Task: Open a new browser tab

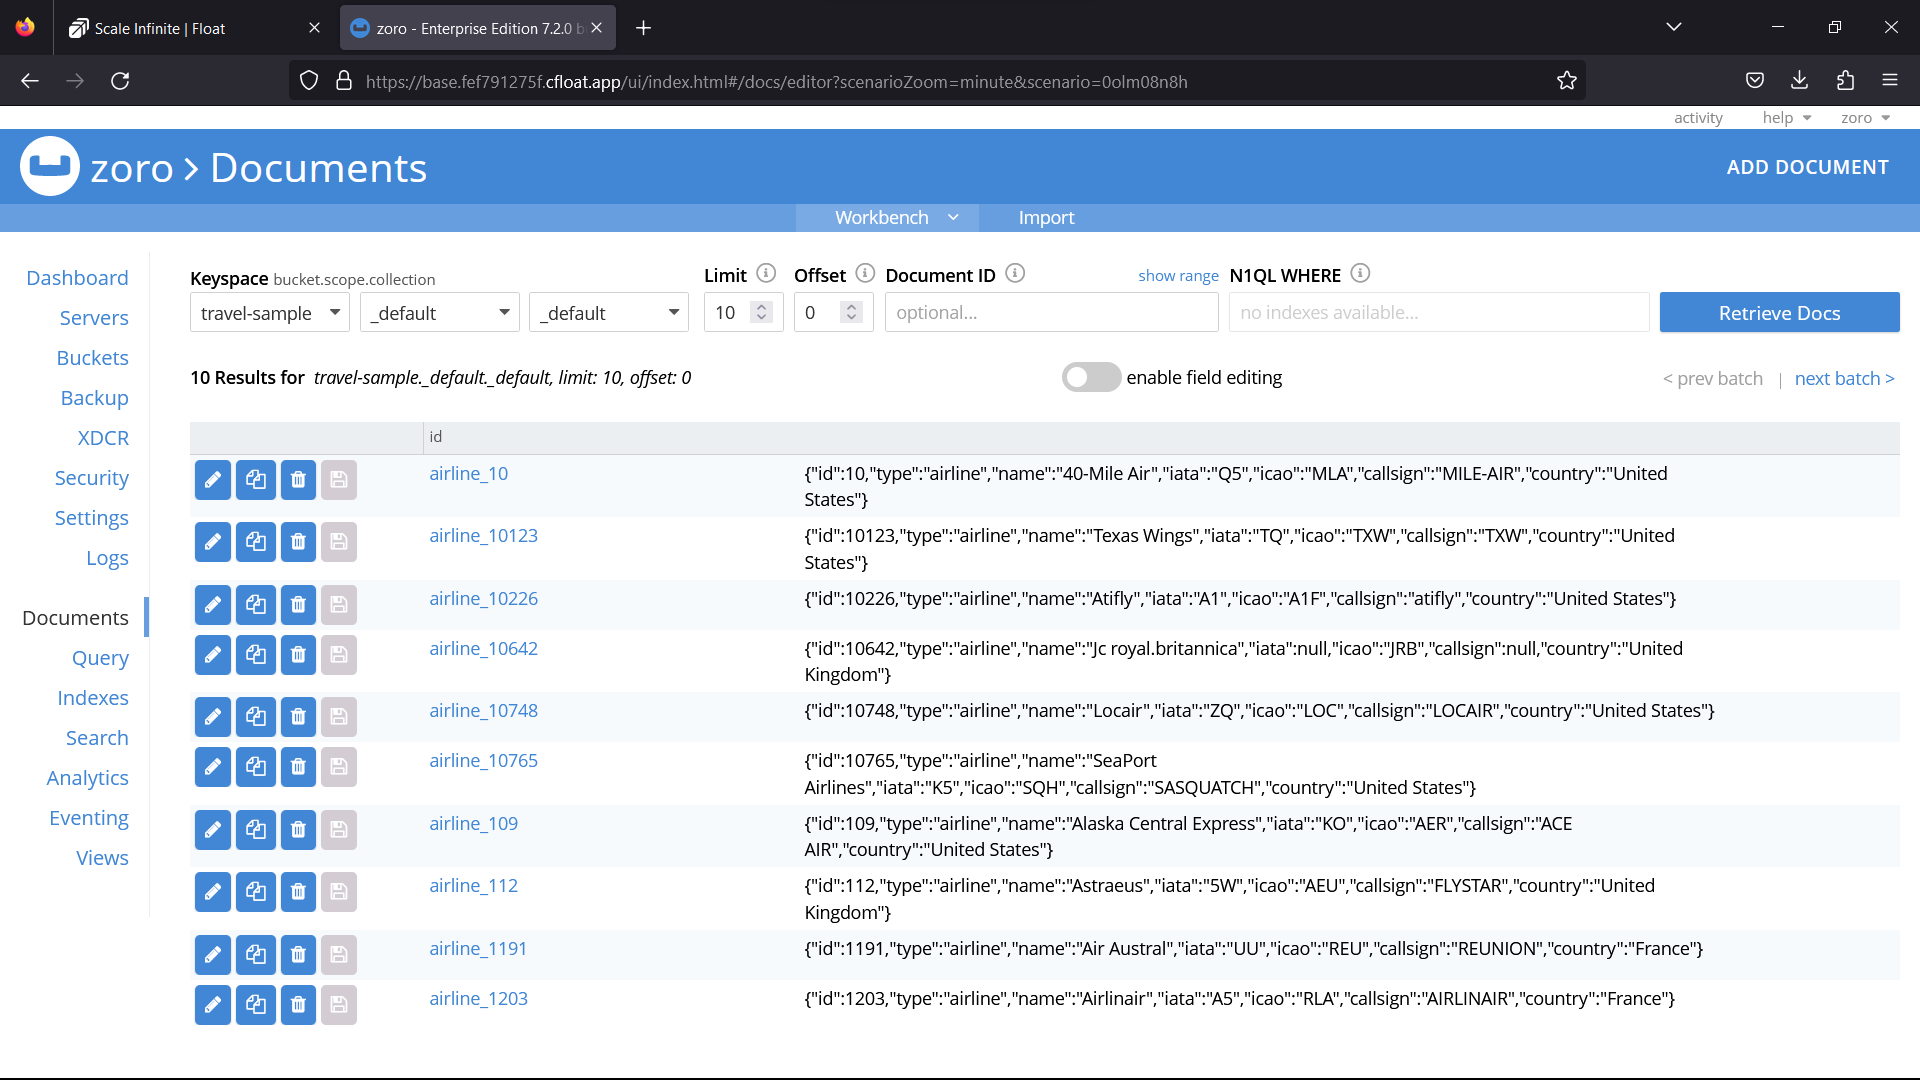Action: pos(643,28)
